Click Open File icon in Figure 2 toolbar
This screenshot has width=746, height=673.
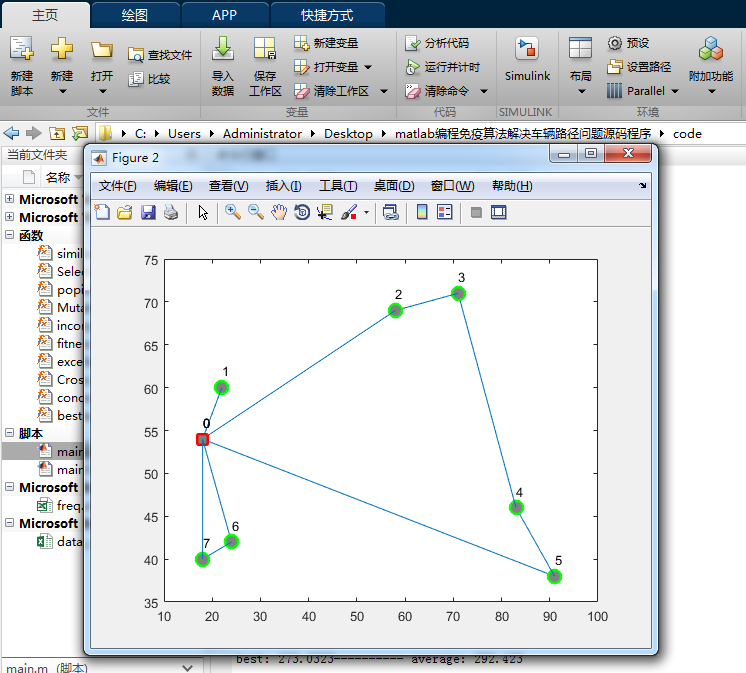125,212
